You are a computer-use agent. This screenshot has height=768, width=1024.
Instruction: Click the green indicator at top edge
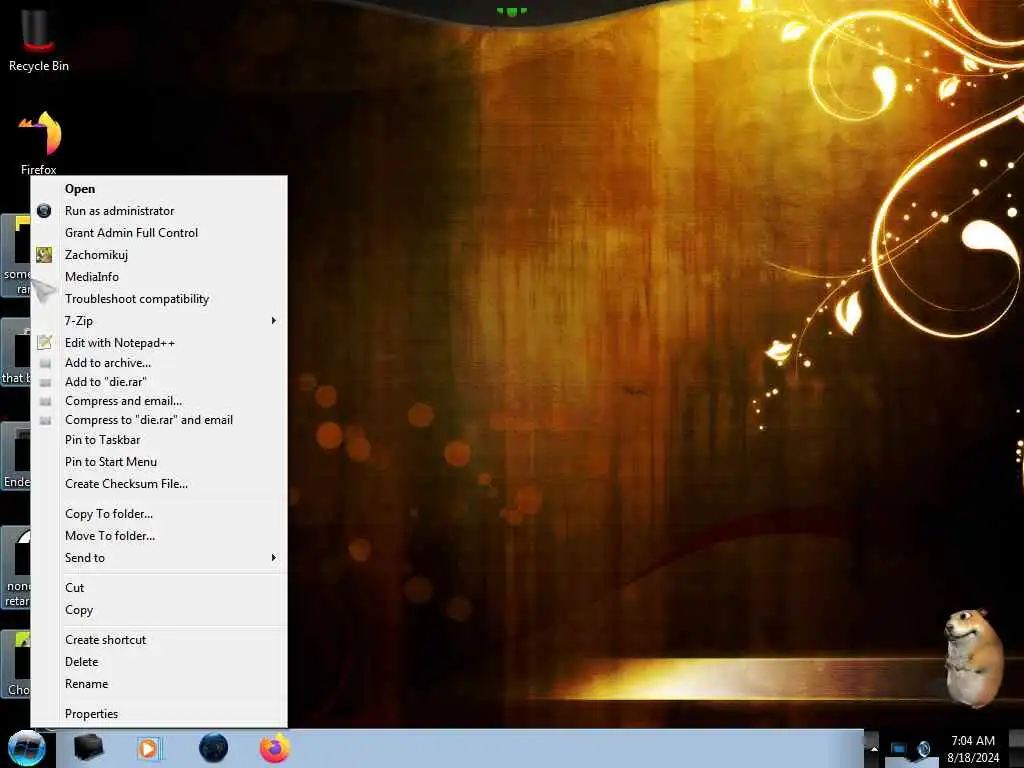pos(511,11)
